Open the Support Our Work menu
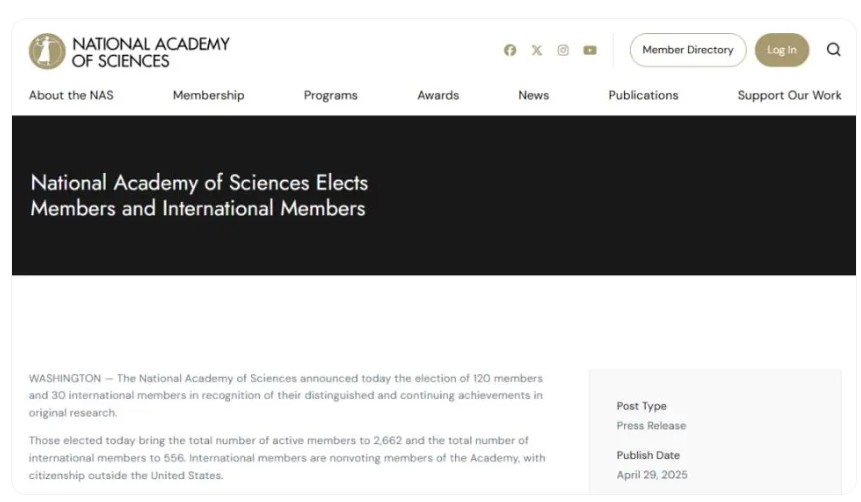Viewport: 861px width, 502px height. tap(789, 95)
